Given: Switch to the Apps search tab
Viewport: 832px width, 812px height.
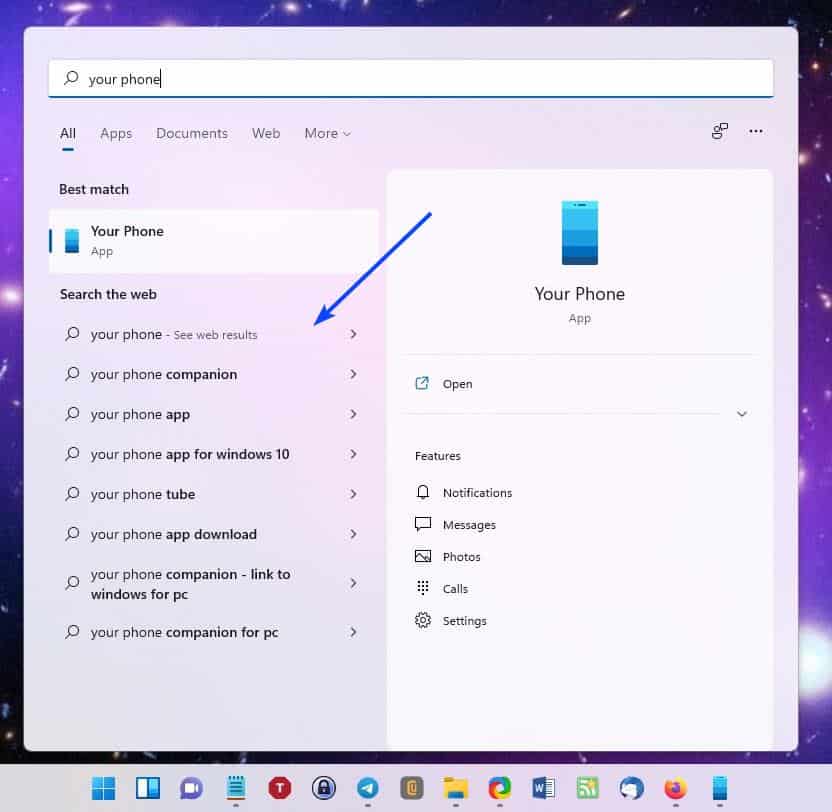Looking at the screenshot, I should tap(116, 133).
